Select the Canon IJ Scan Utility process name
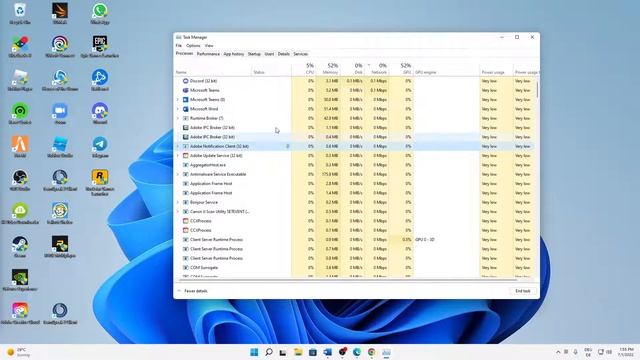The image size is (640, 360). click(220, 211)
